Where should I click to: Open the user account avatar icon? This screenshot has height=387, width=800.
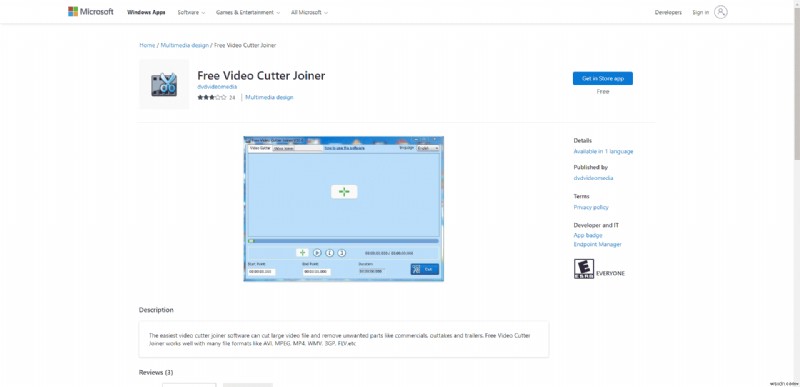720,12
